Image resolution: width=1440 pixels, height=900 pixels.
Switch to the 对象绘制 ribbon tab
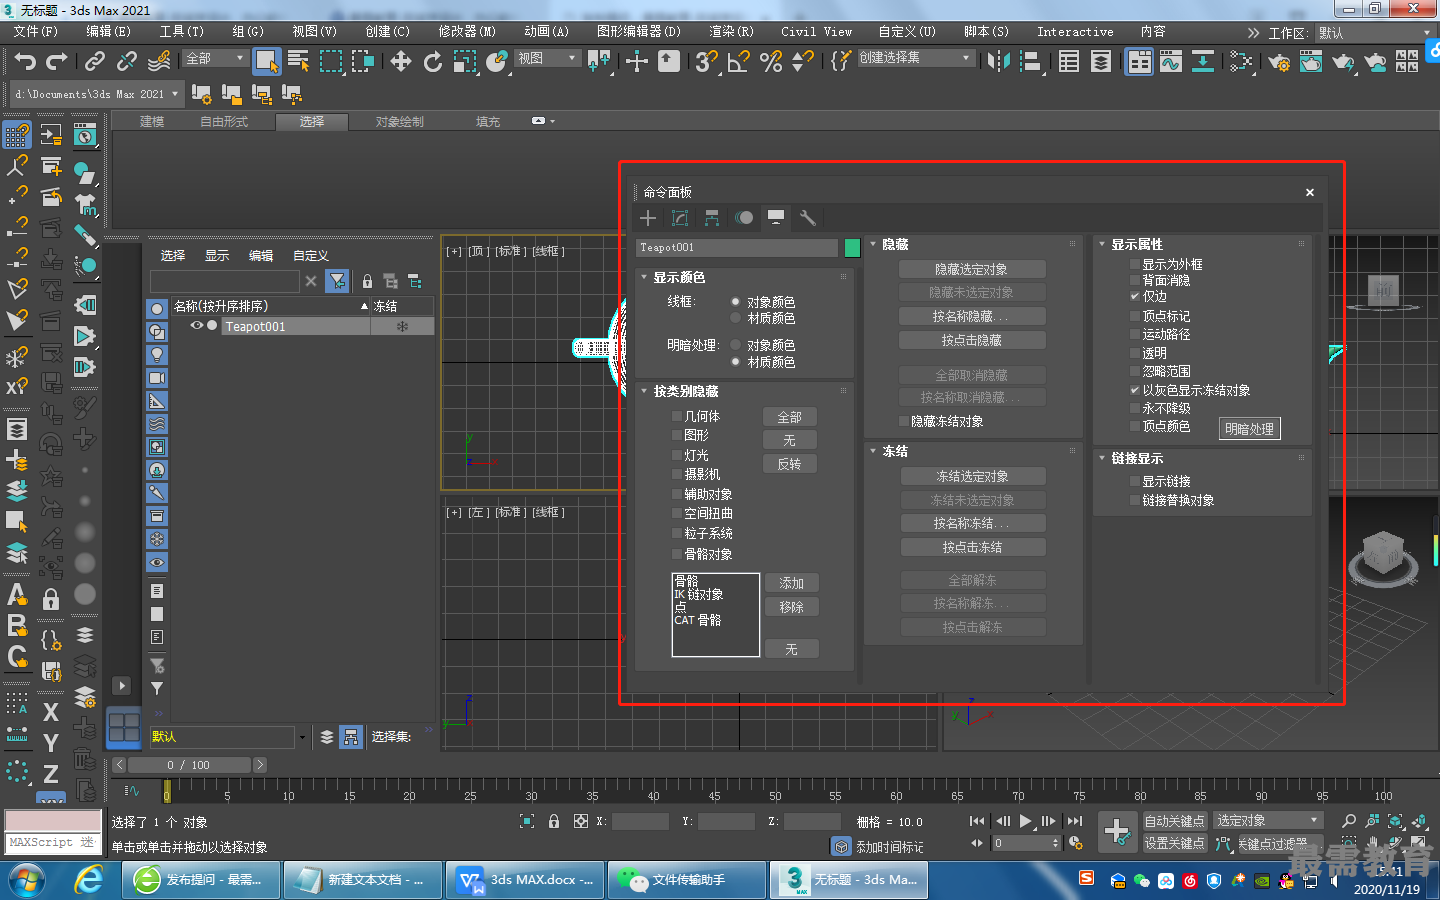pyautogui.click(x=400, y=122)
